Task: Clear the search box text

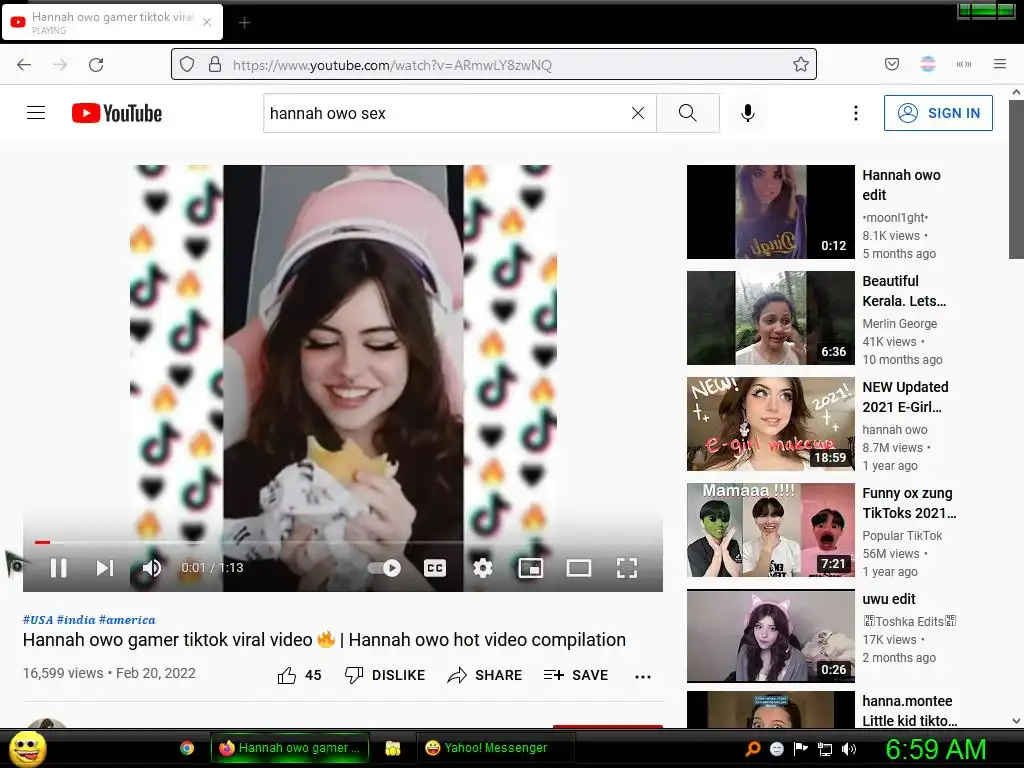Action: coord(638,113)
